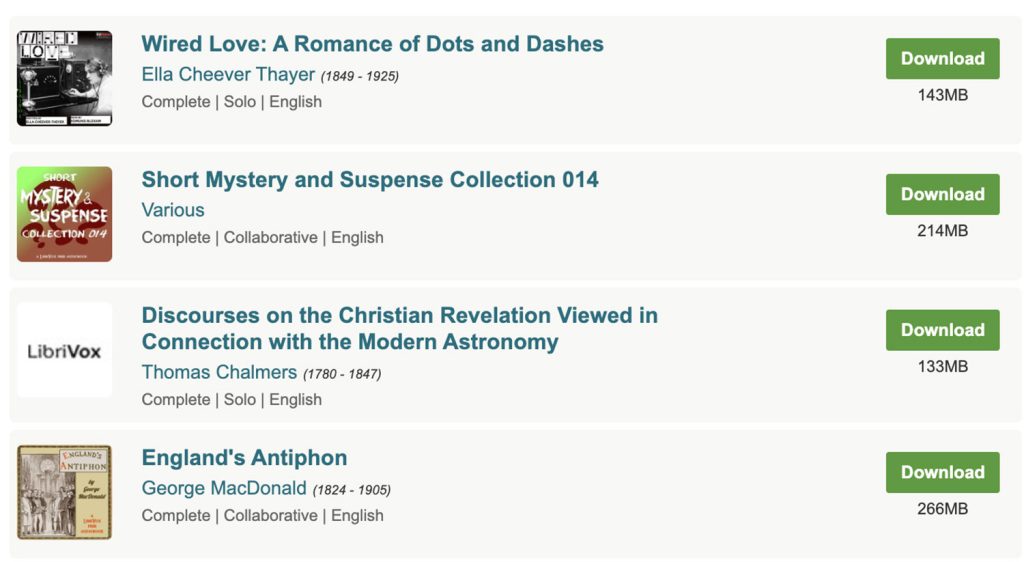
Task: Open Short Mystery and Suspense Collection 014 title
Action: click(370, 180)
